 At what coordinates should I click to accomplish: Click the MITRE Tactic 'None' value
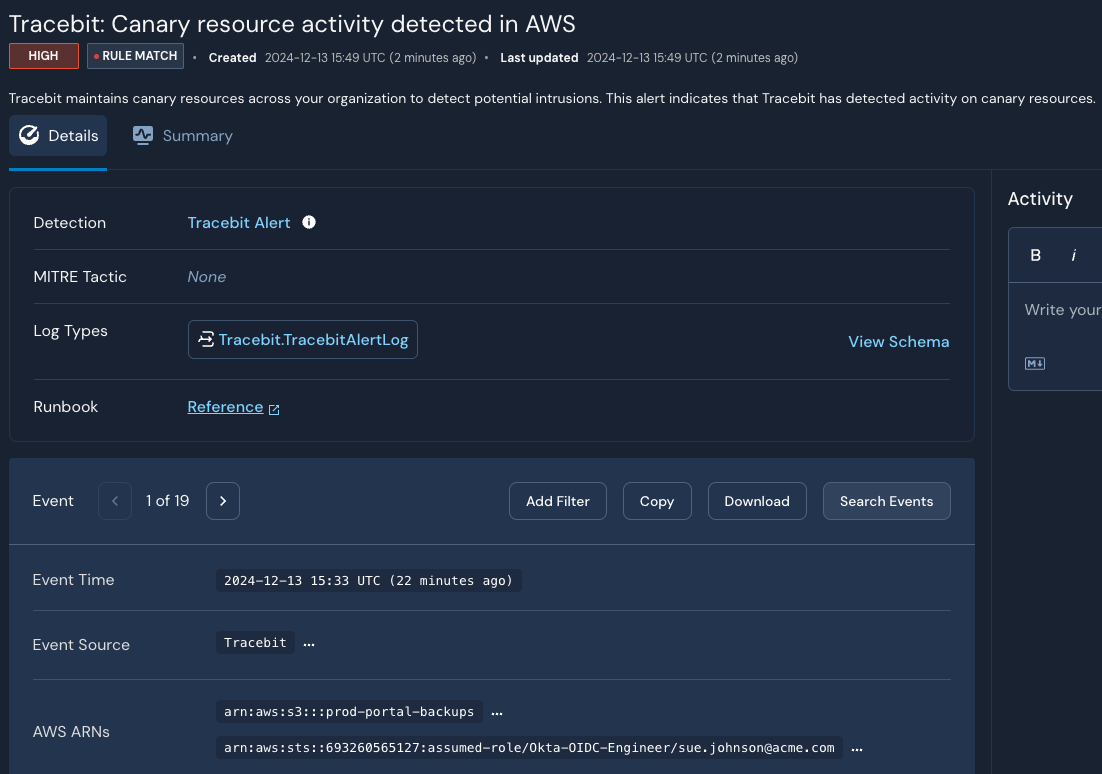pyautogui.click(x=207, y=277)
